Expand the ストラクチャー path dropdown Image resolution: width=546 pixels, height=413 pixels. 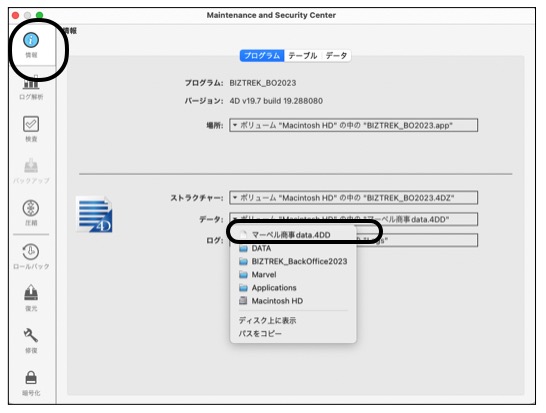pos(353,198)
